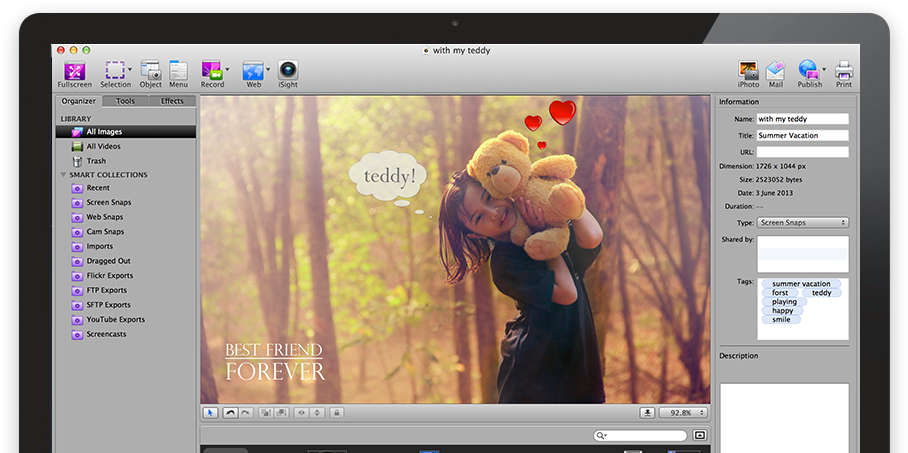Open the Dragged Out collection
The width and height of the screenshot is (908, 453).
point(126,261)
